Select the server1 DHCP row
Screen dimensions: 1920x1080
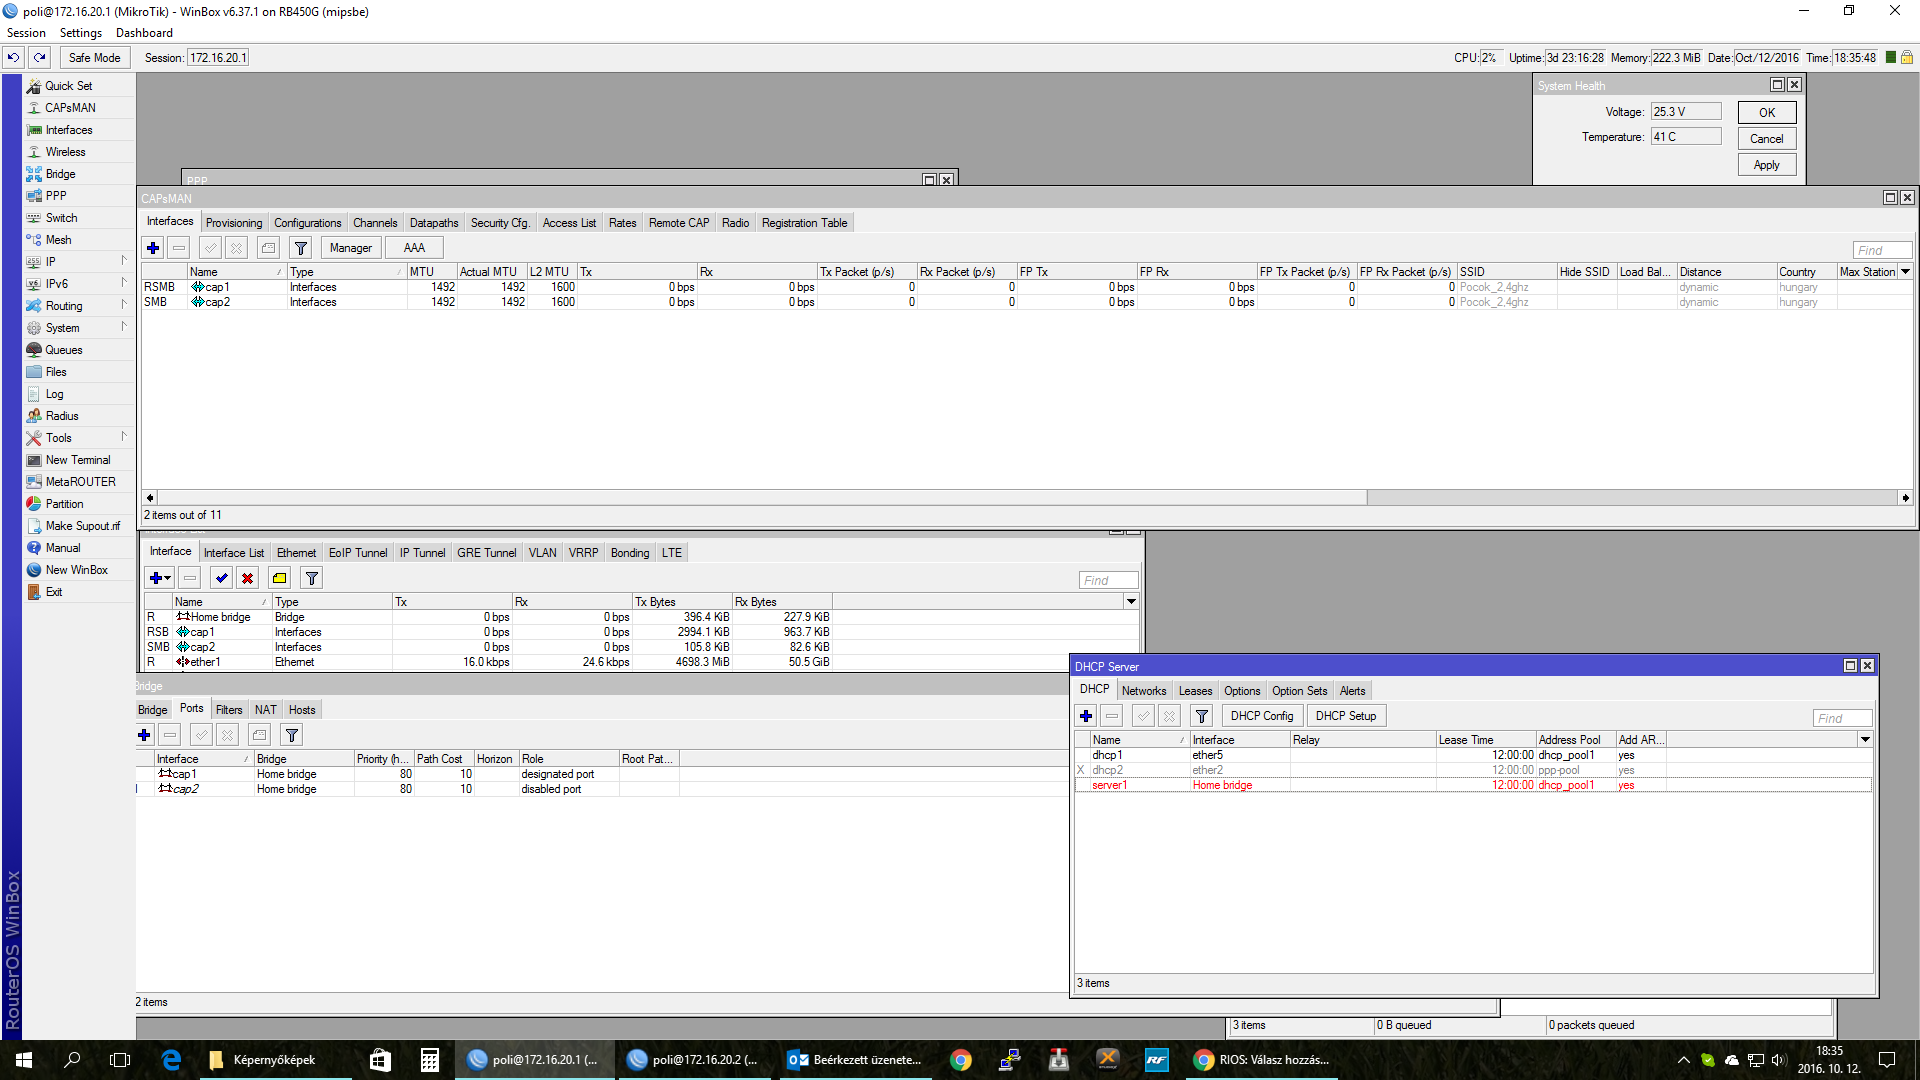pyautogui.click(x=1472, y=785)
